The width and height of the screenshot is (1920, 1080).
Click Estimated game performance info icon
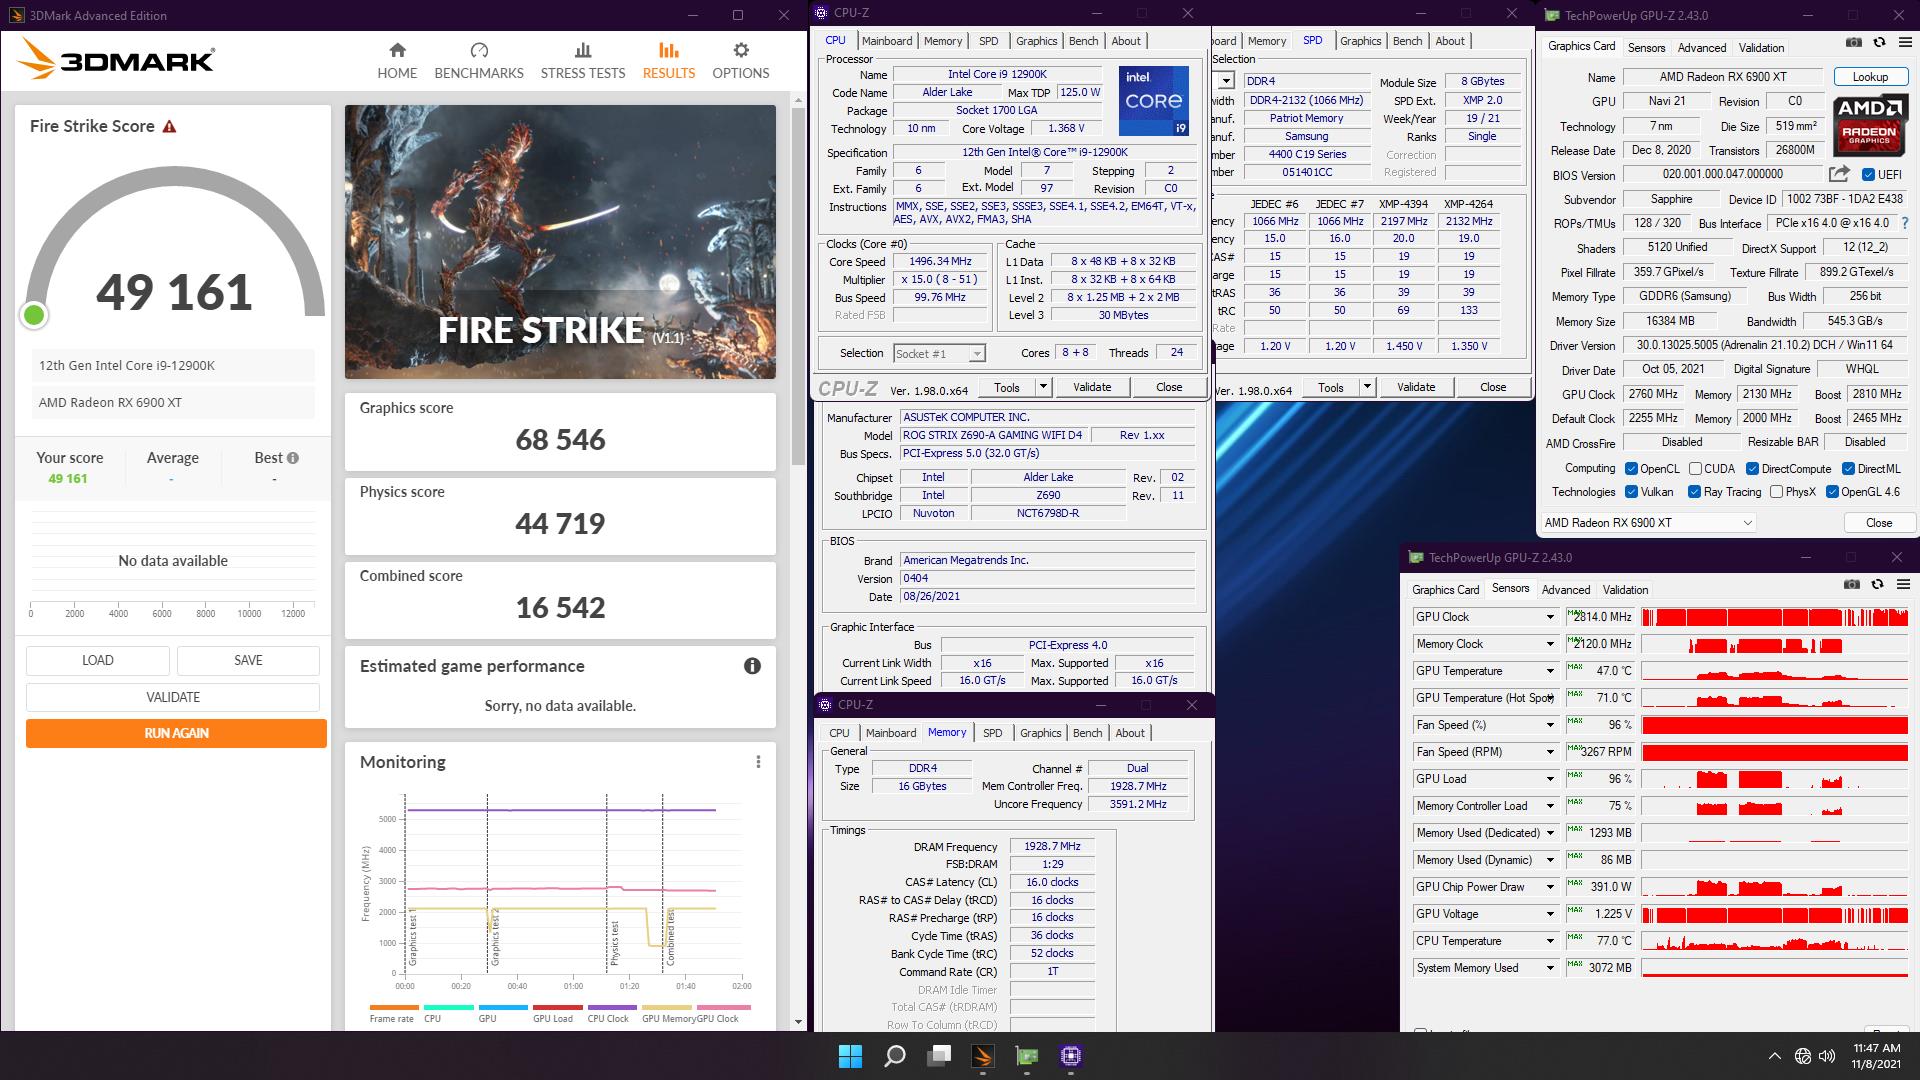tap(752, 666)
